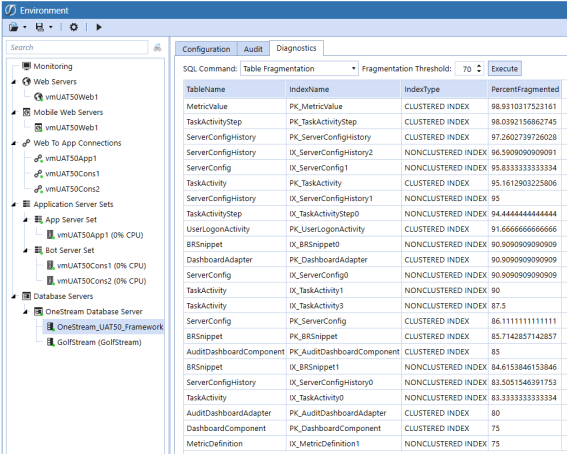
Task: Click the App Server Set icon
Action: pos(38,220)
